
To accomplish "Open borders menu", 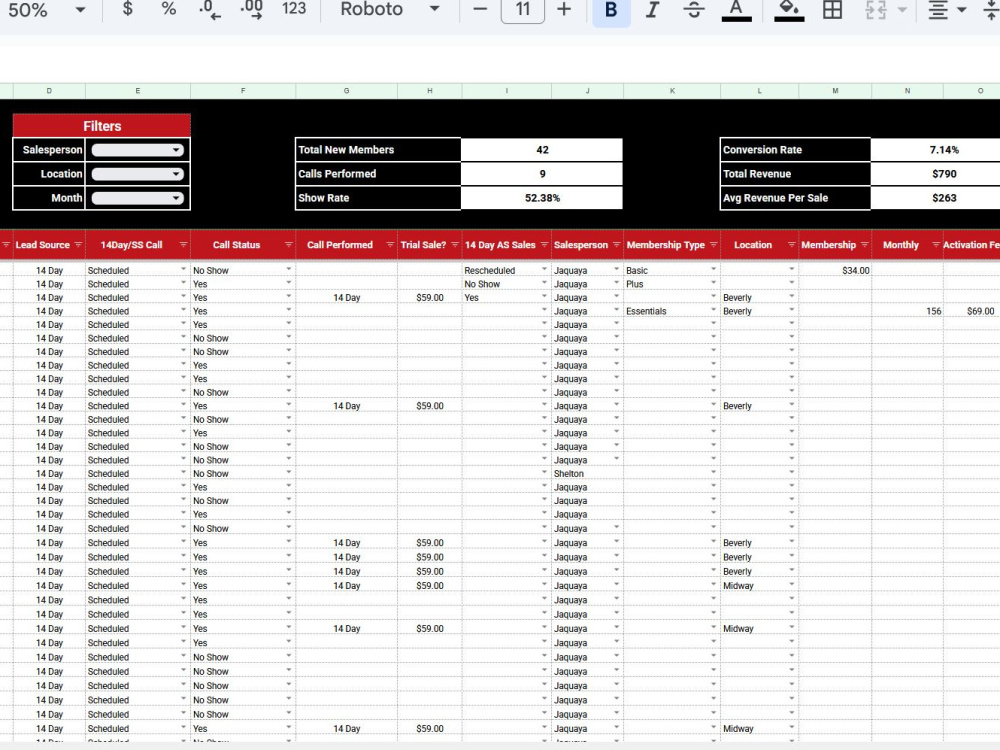I will pyautogui.click(x=832, y=10).
